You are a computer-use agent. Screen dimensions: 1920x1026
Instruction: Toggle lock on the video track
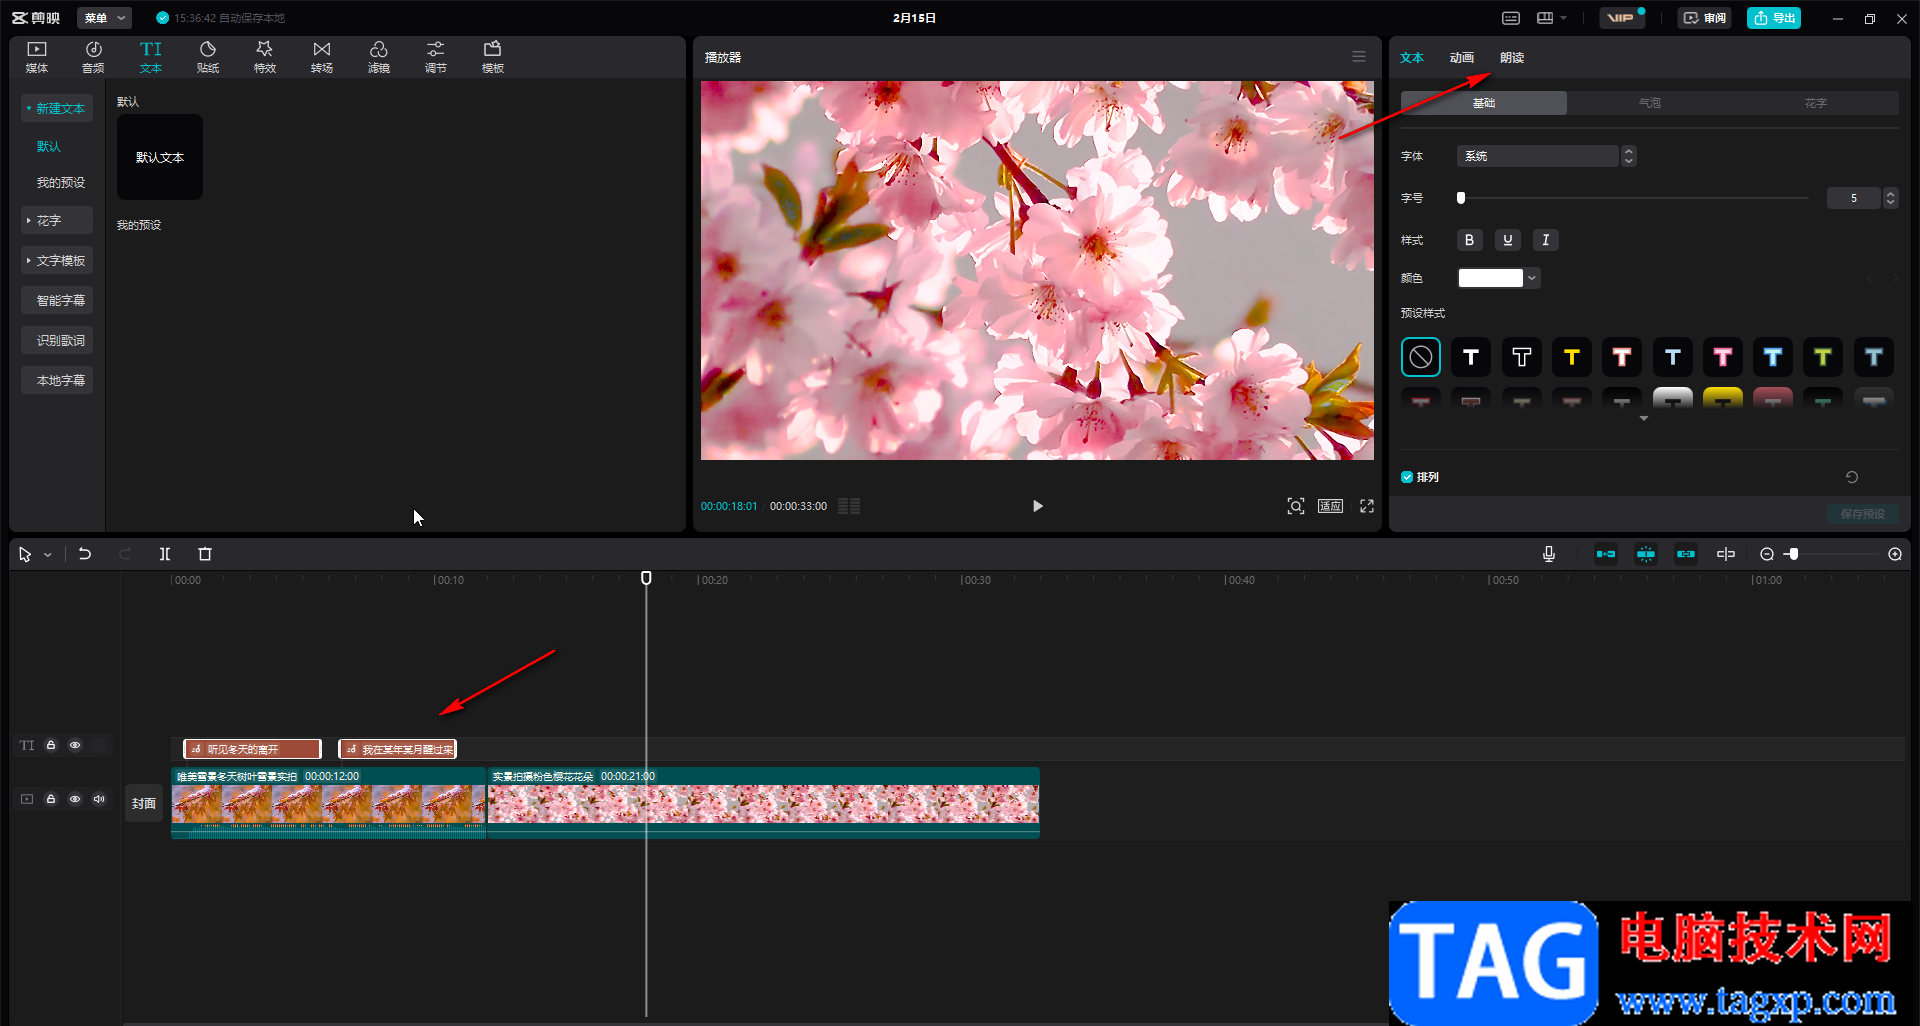click(x=51, y=799)
